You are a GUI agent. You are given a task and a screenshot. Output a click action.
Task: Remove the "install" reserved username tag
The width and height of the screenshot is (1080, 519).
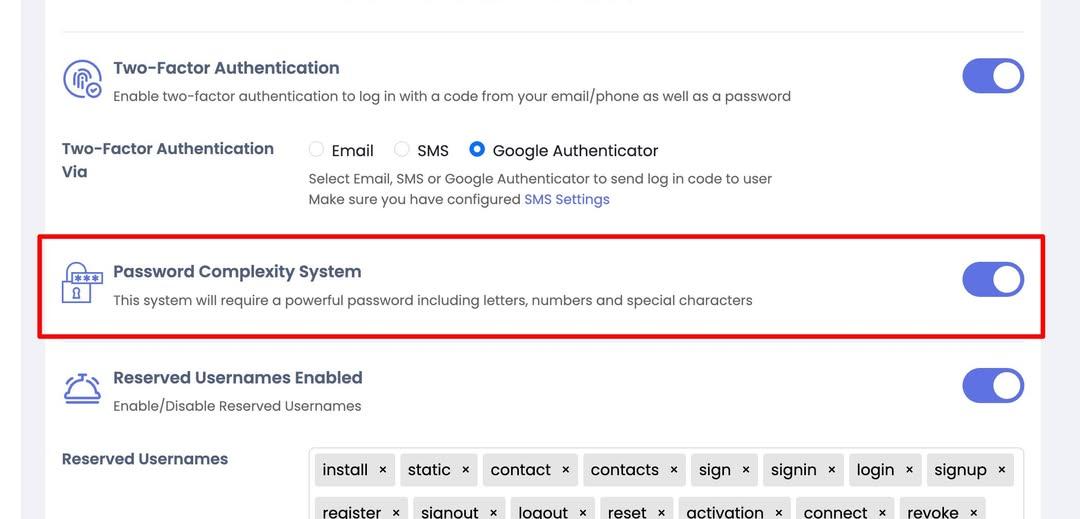[x=383, y=470]
